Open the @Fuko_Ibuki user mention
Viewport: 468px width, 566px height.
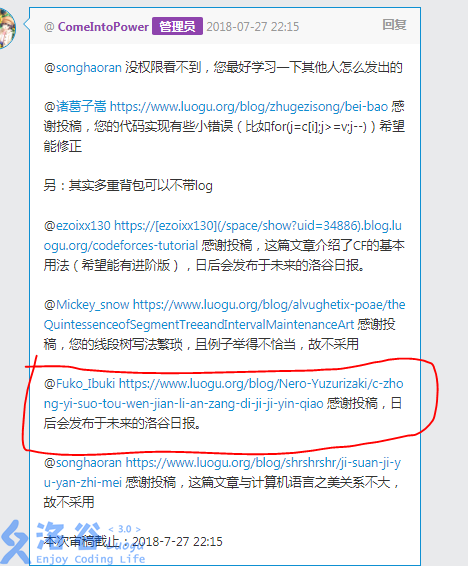[79, 384]
